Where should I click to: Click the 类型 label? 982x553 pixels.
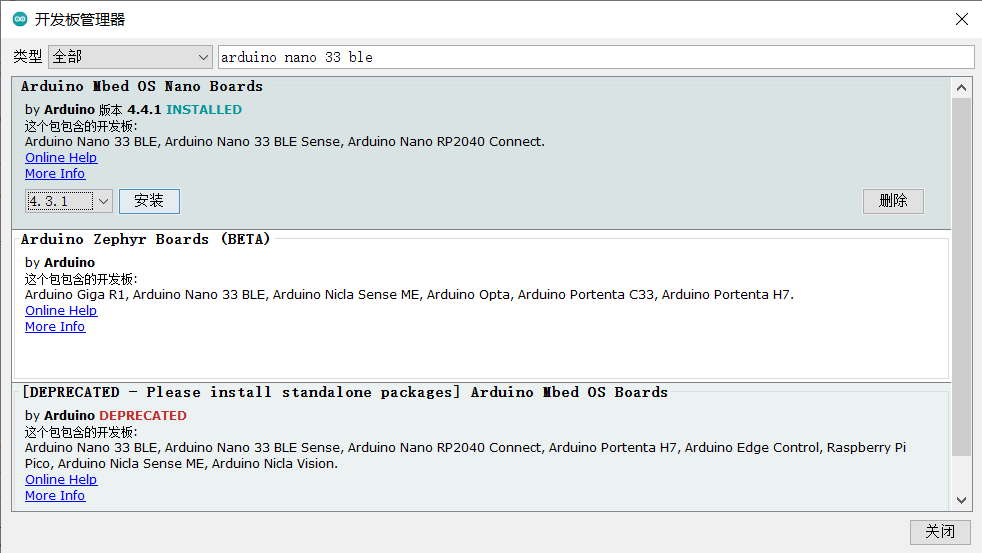click(28, 57)
